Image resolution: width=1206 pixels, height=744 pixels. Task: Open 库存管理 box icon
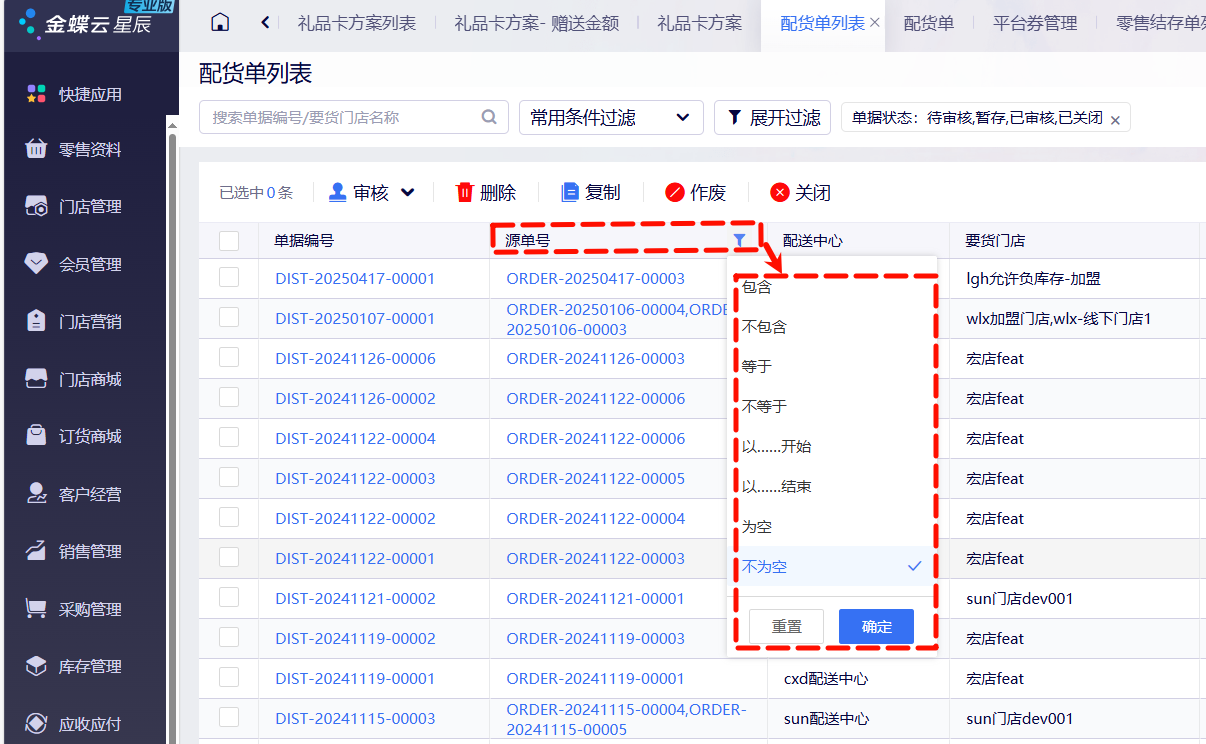click(36, 666)
